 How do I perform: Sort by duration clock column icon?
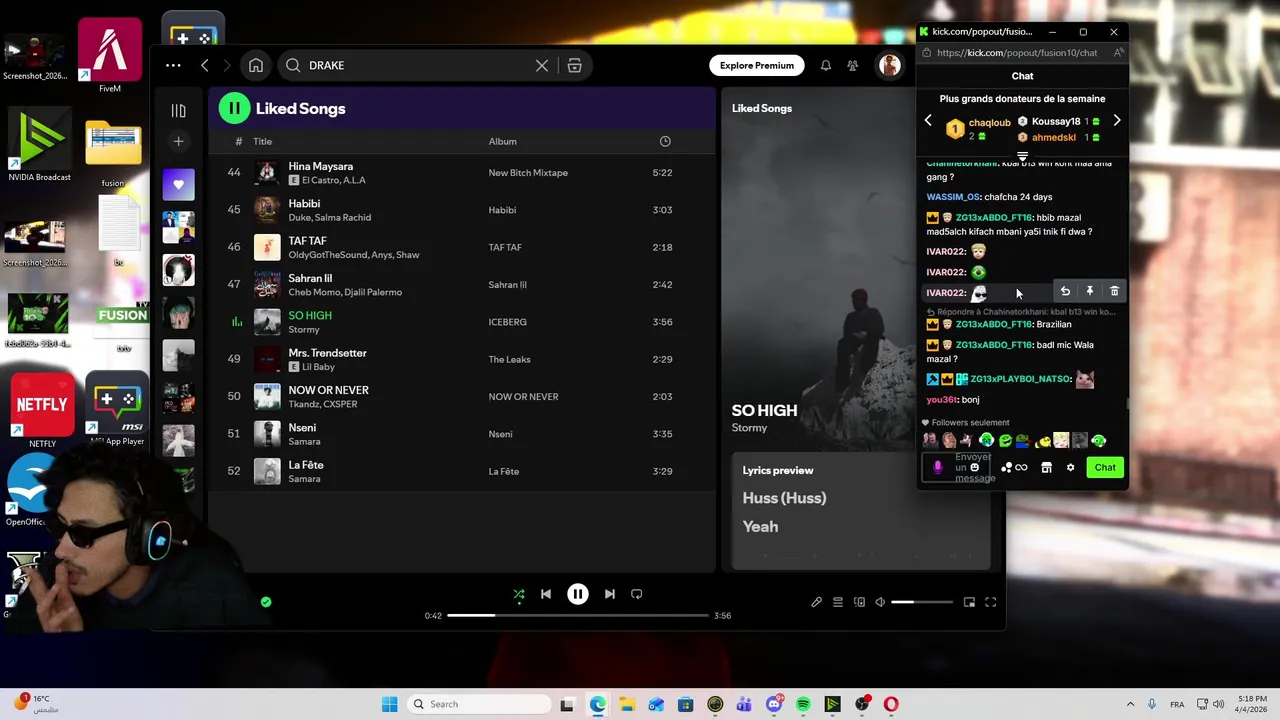tap(665, 141)
